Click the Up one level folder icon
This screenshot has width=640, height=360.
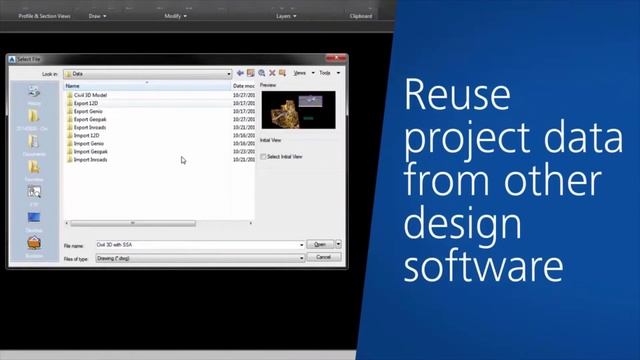click(x=251, y=73)
